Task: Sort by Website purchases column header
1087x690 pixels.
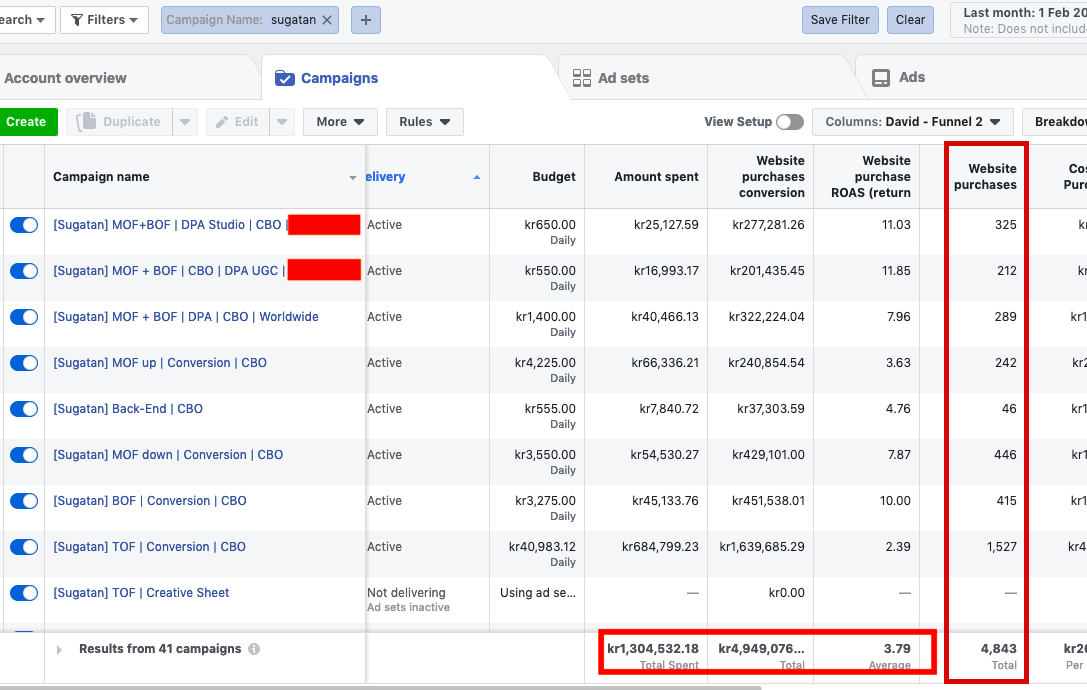Action: pyautogui.click(x=985, y=177)
